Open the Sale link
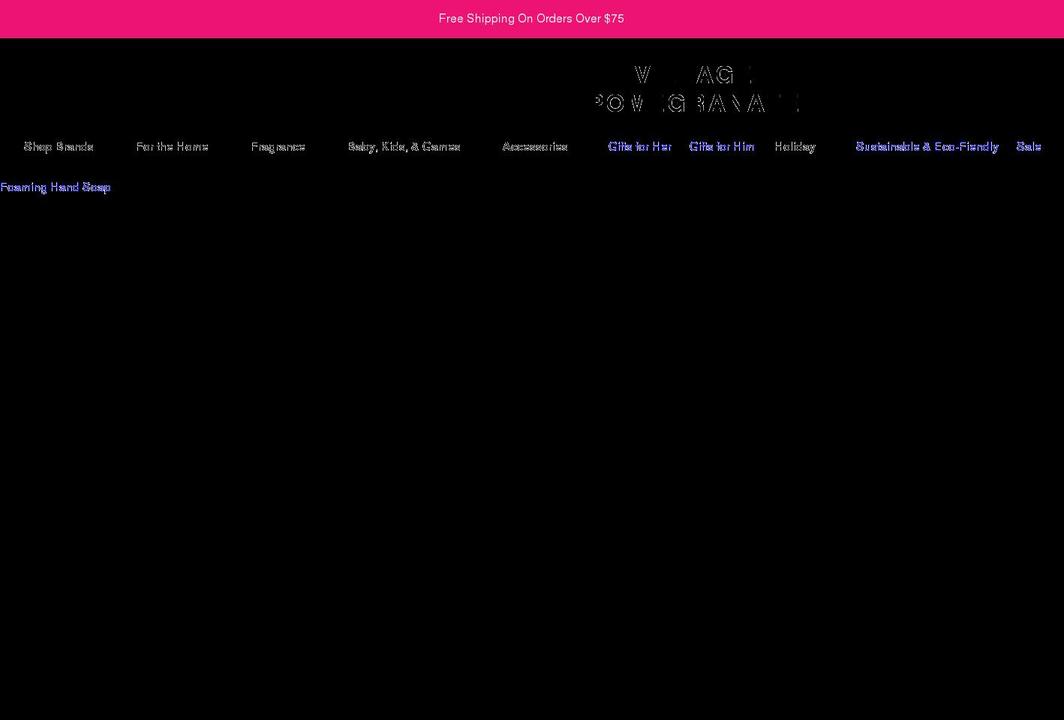Image resolution: width=1064 pixels, height=720 pixels. [x=1029, y=147]
